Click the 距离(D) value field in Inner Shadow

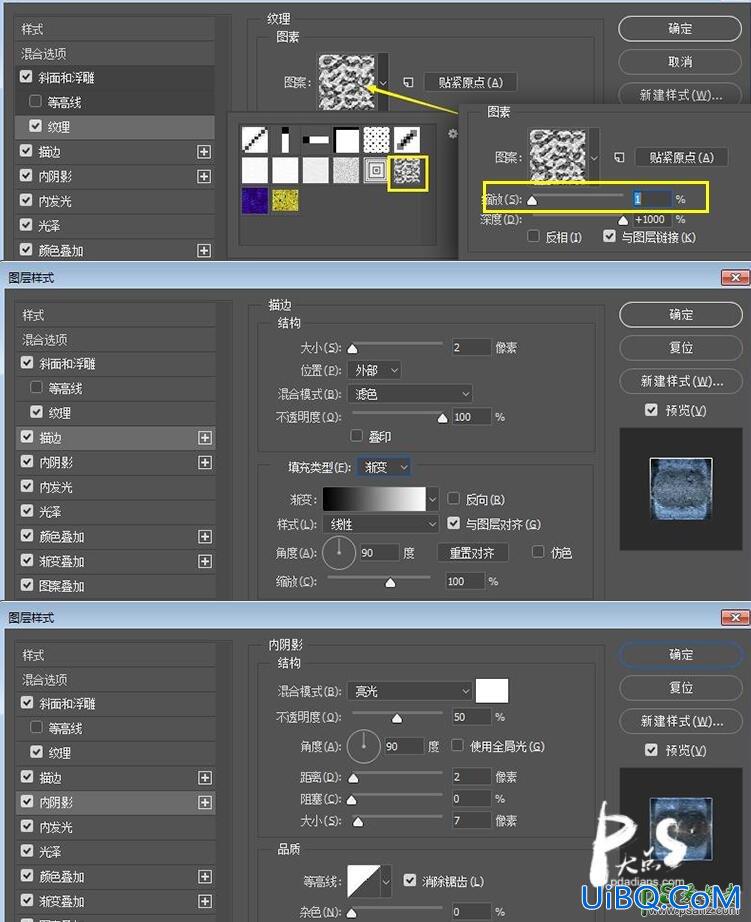pyautogui.click(x=470, y=777)
